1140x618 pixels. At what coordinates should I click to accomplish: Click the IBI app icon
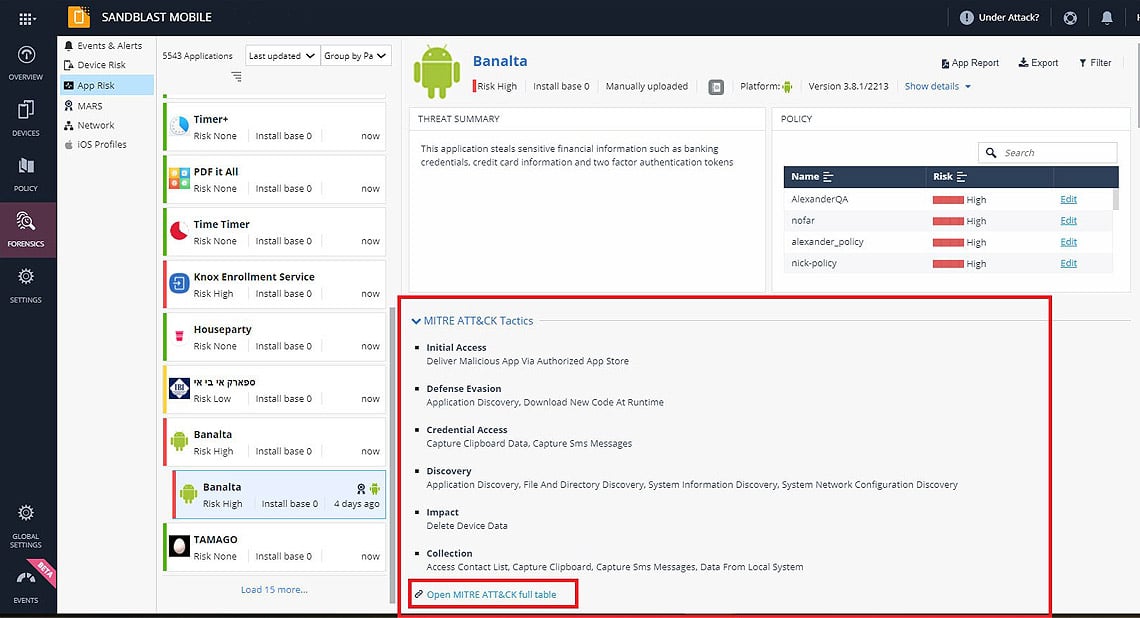[x=179, y=388]
